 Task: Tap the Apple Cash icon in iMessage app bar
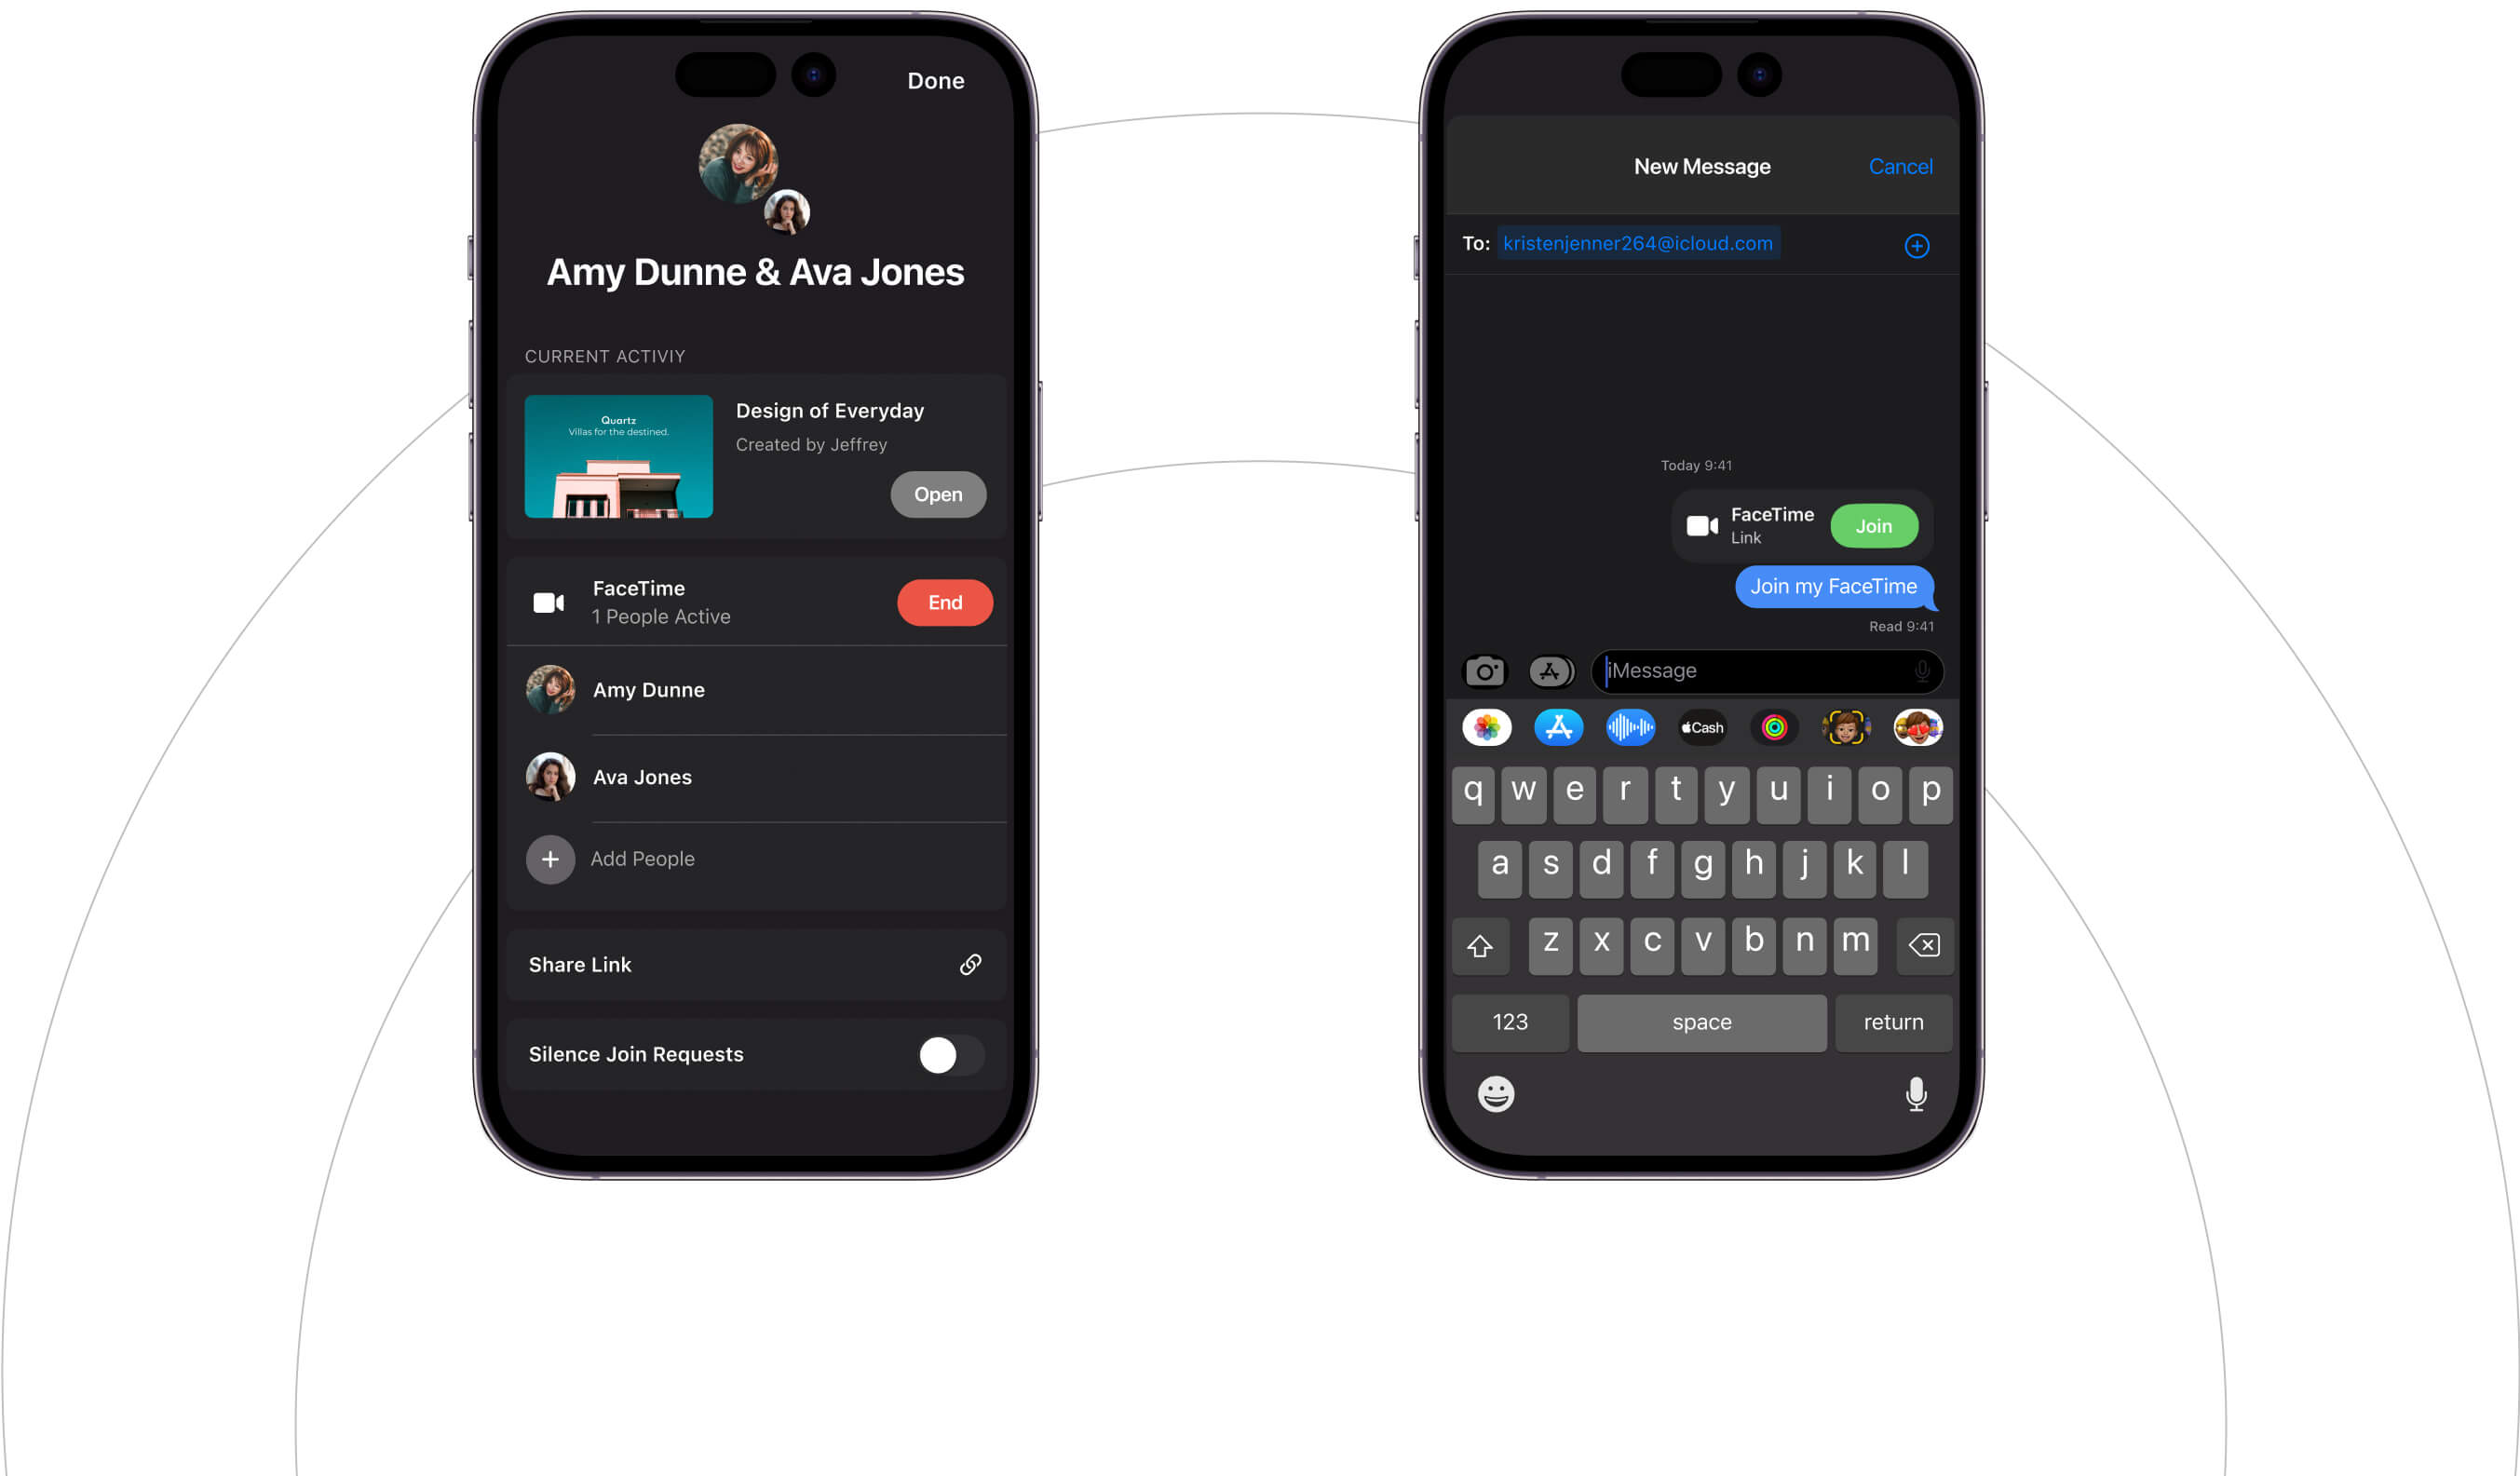(1700, 727)
